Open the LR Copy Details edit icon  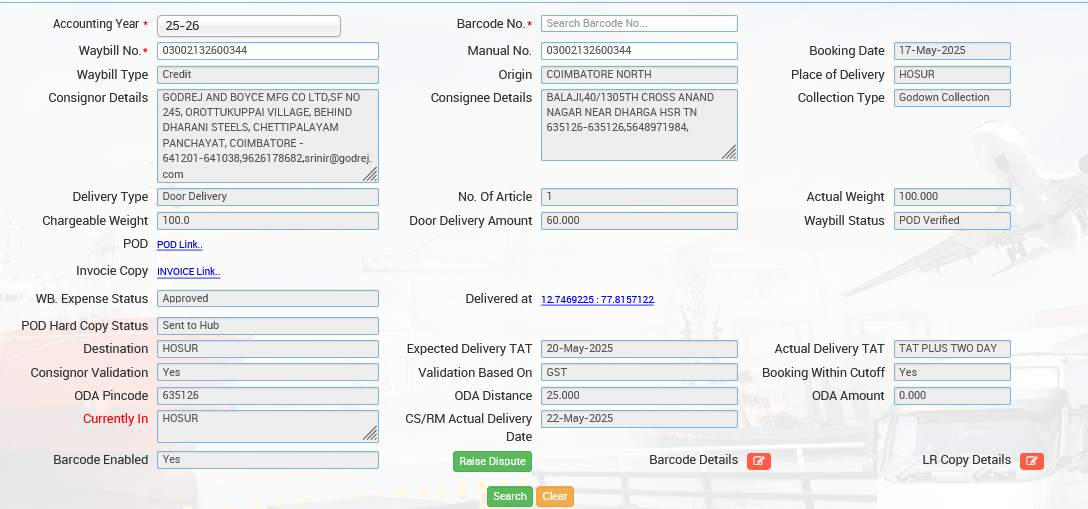1032,461
